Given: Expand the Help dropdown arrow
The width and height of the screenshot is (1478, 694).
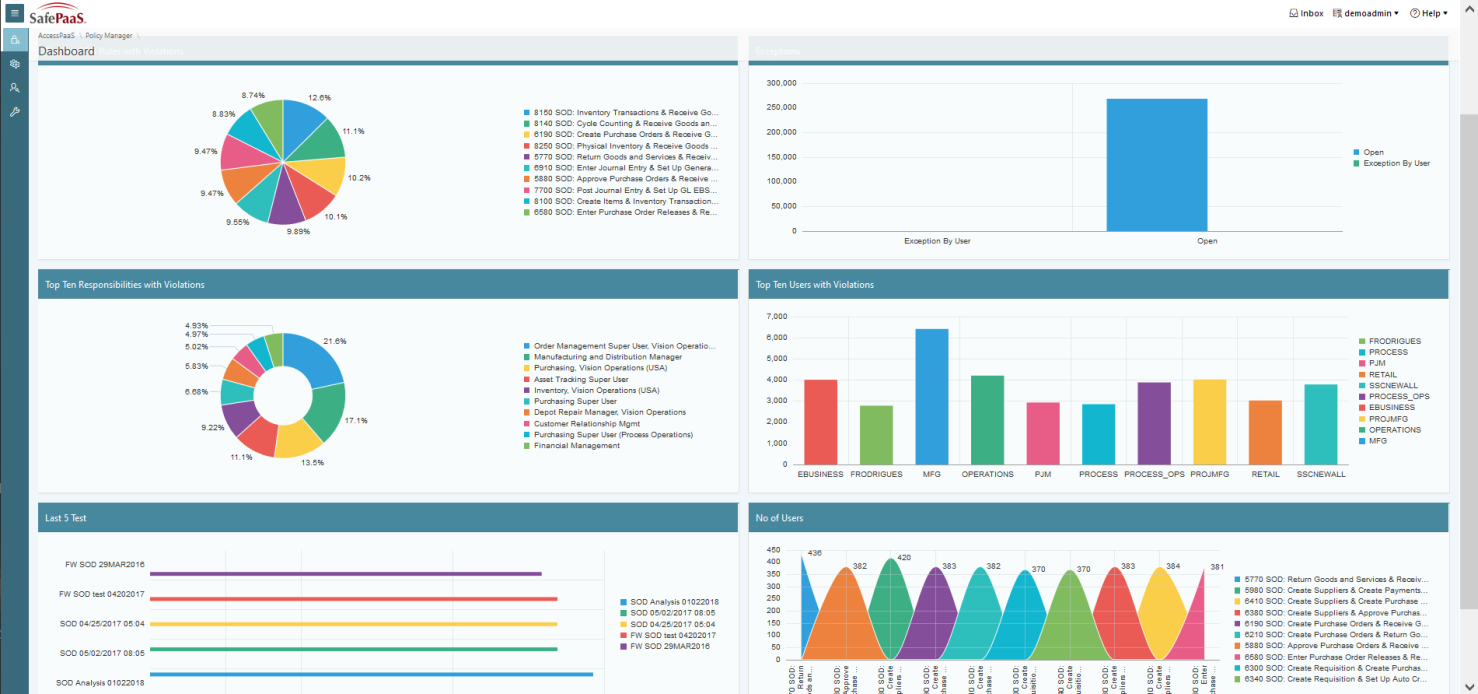Looking at the screenshot, I should [1446, 14].
